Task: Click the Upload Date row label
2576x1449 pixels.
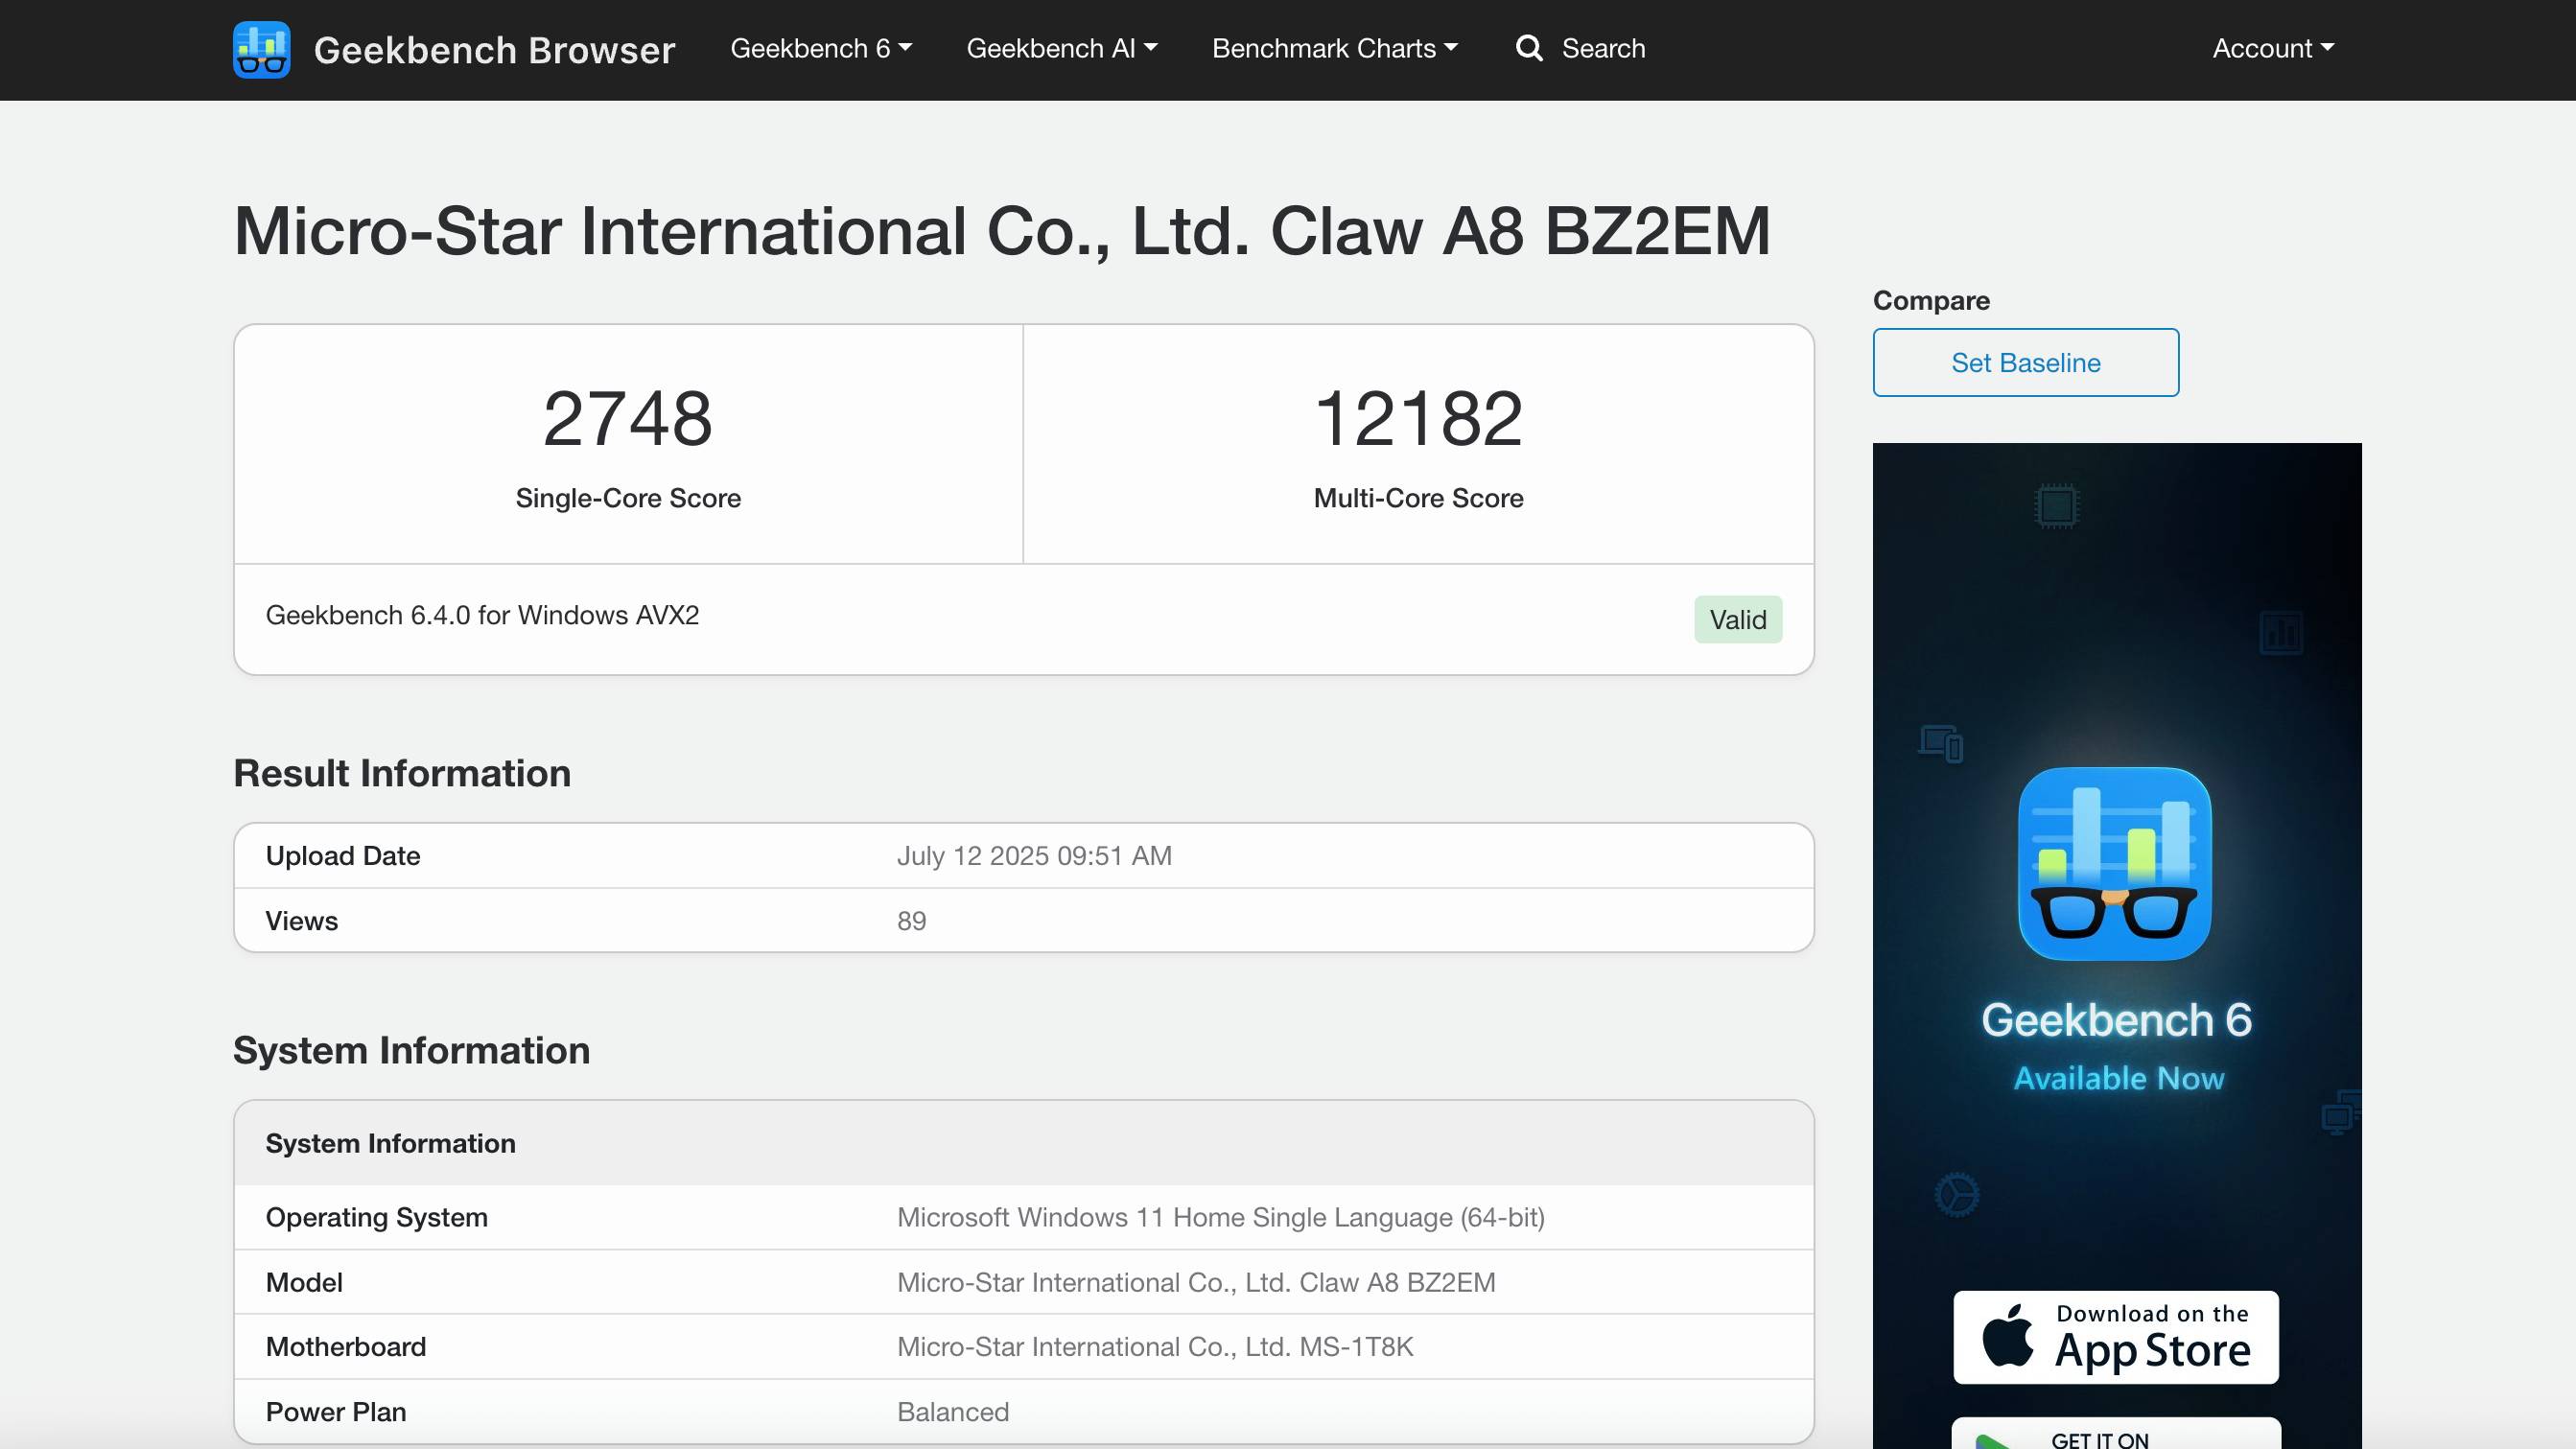Action: point(342,856)
